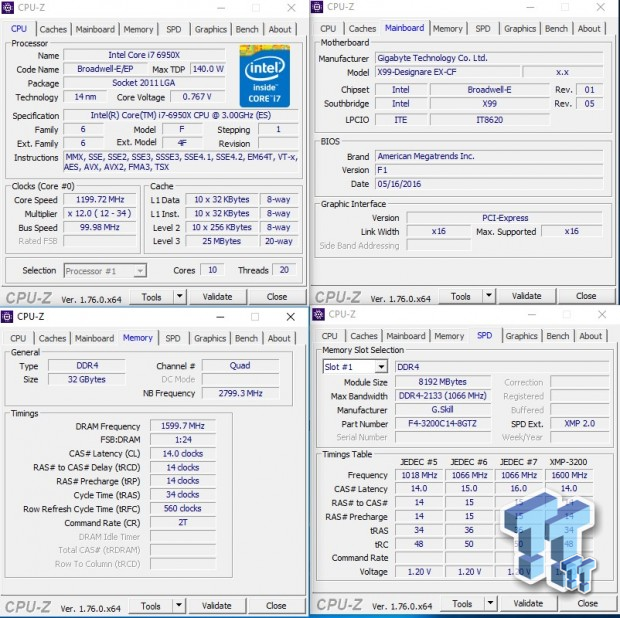620x618 pixels.
Task: Click Validate button in CPU tab window
Action: 217,297
